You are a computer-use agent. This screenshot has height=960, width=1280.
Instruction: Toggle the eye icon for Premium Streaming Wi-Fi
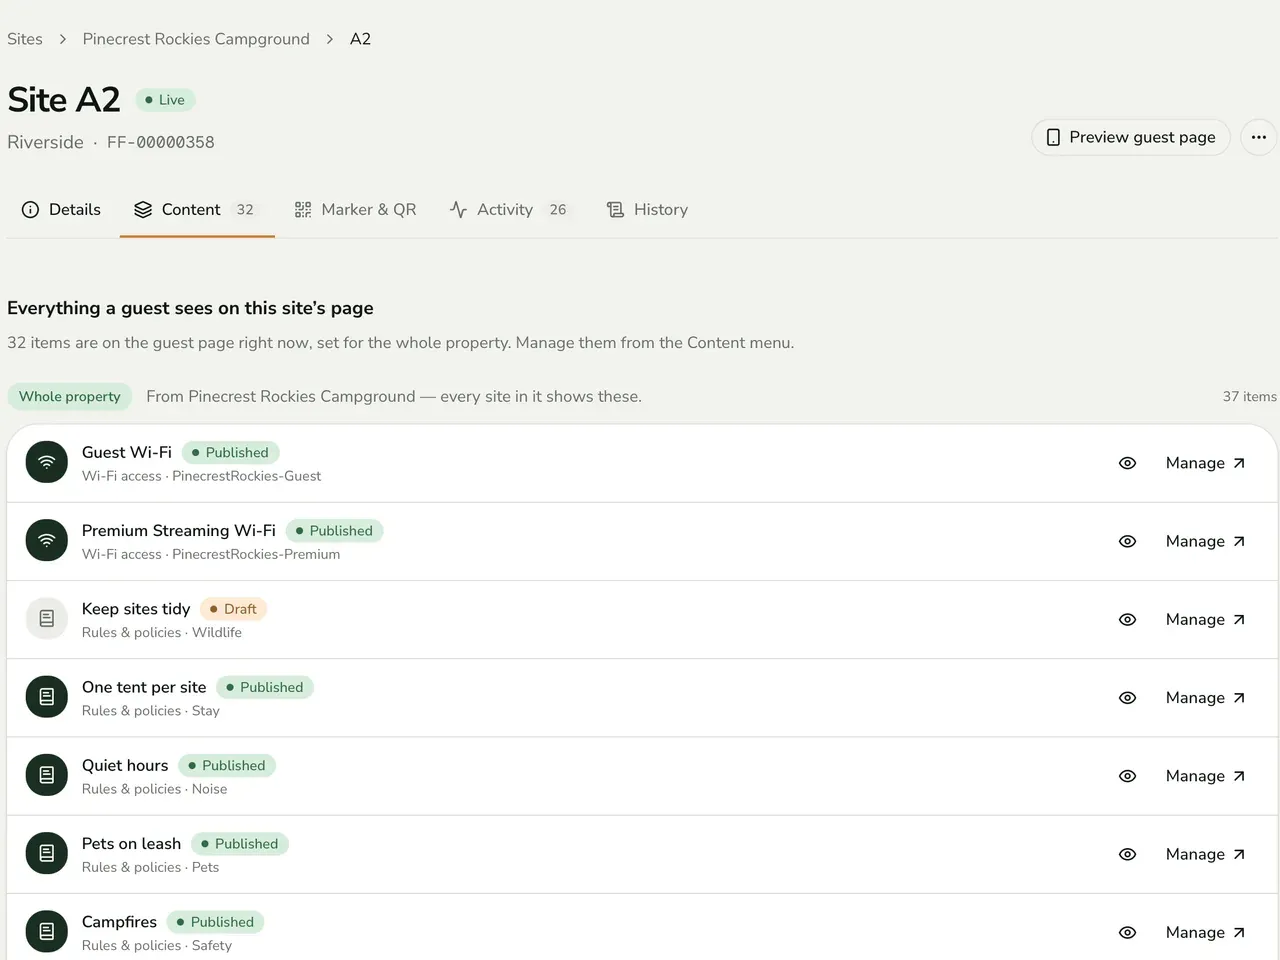(x=1127, y=541)
